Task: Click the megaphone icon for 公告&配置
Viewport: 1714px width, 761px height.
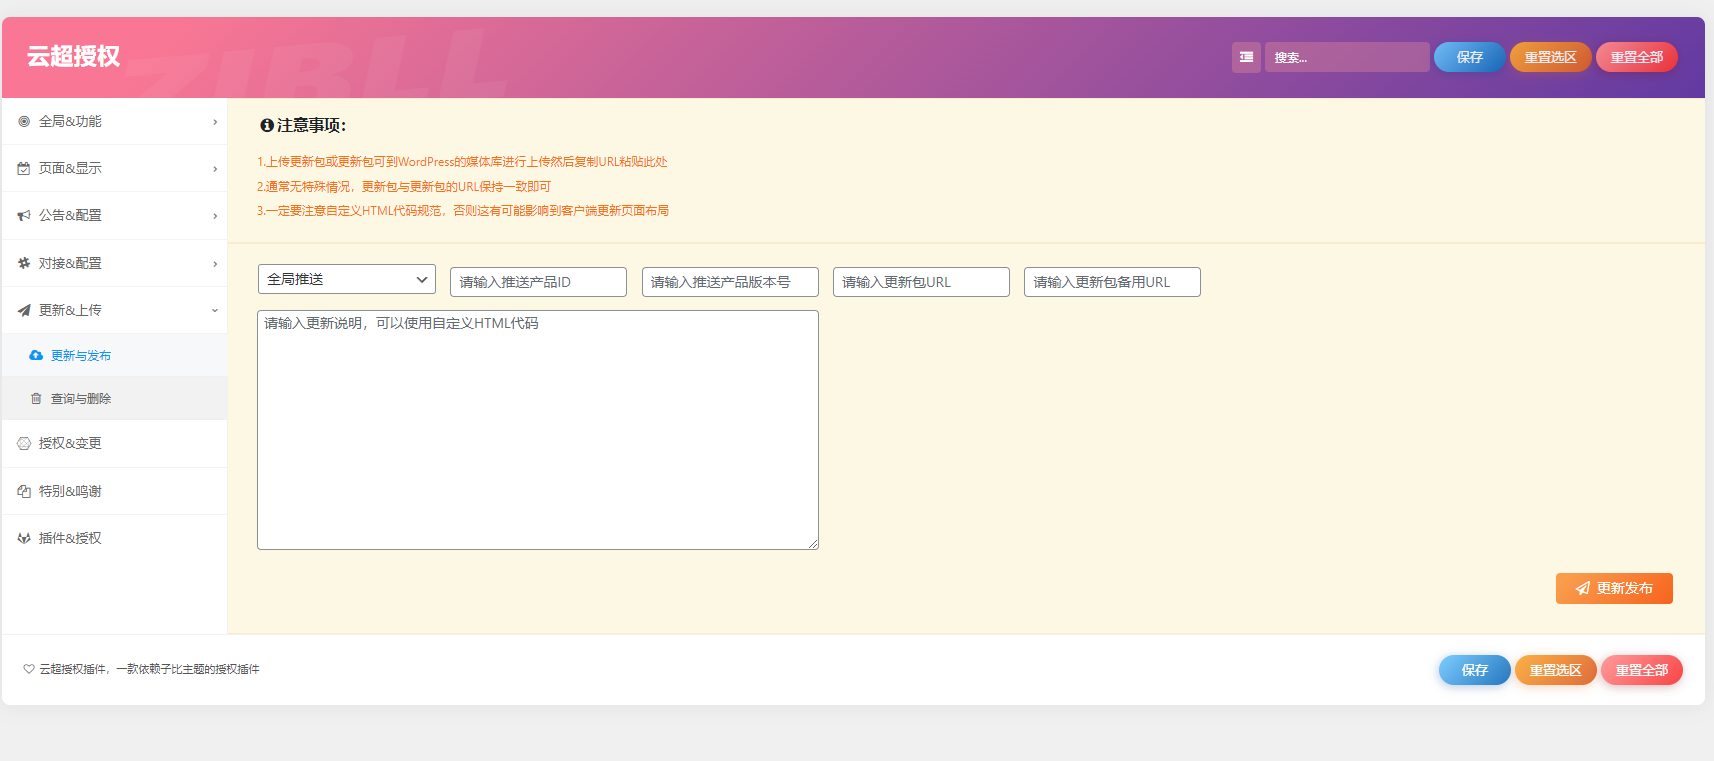Action: tap(24, 216)
